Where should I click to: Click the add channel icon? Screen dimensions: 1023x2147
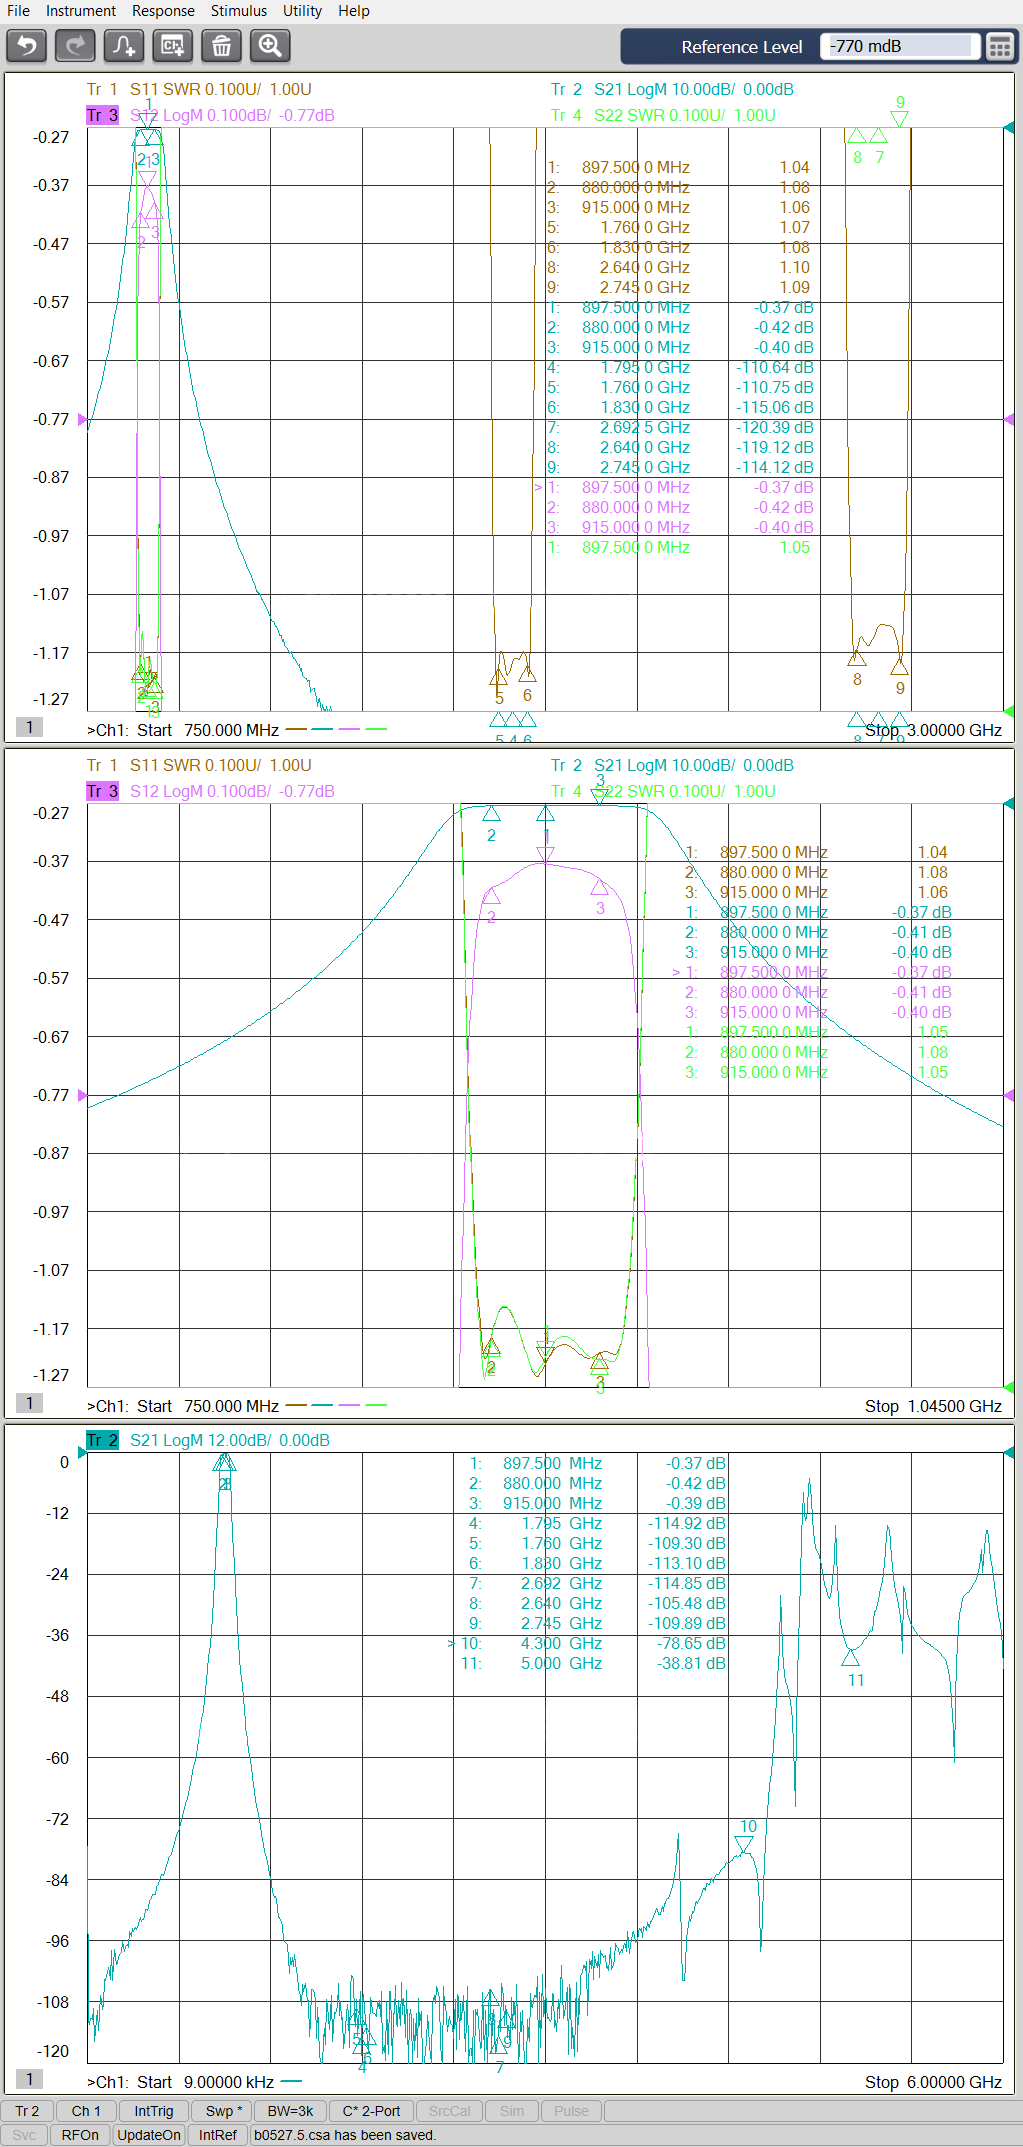[x=172, y=46]
